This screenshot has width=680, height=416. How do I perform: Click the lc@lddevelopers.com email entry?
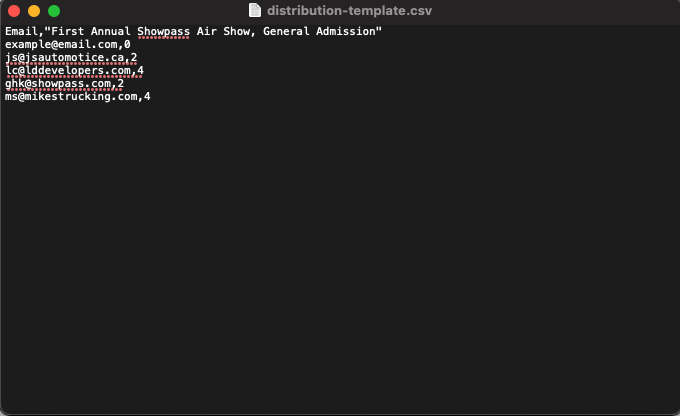click(68, 70)
